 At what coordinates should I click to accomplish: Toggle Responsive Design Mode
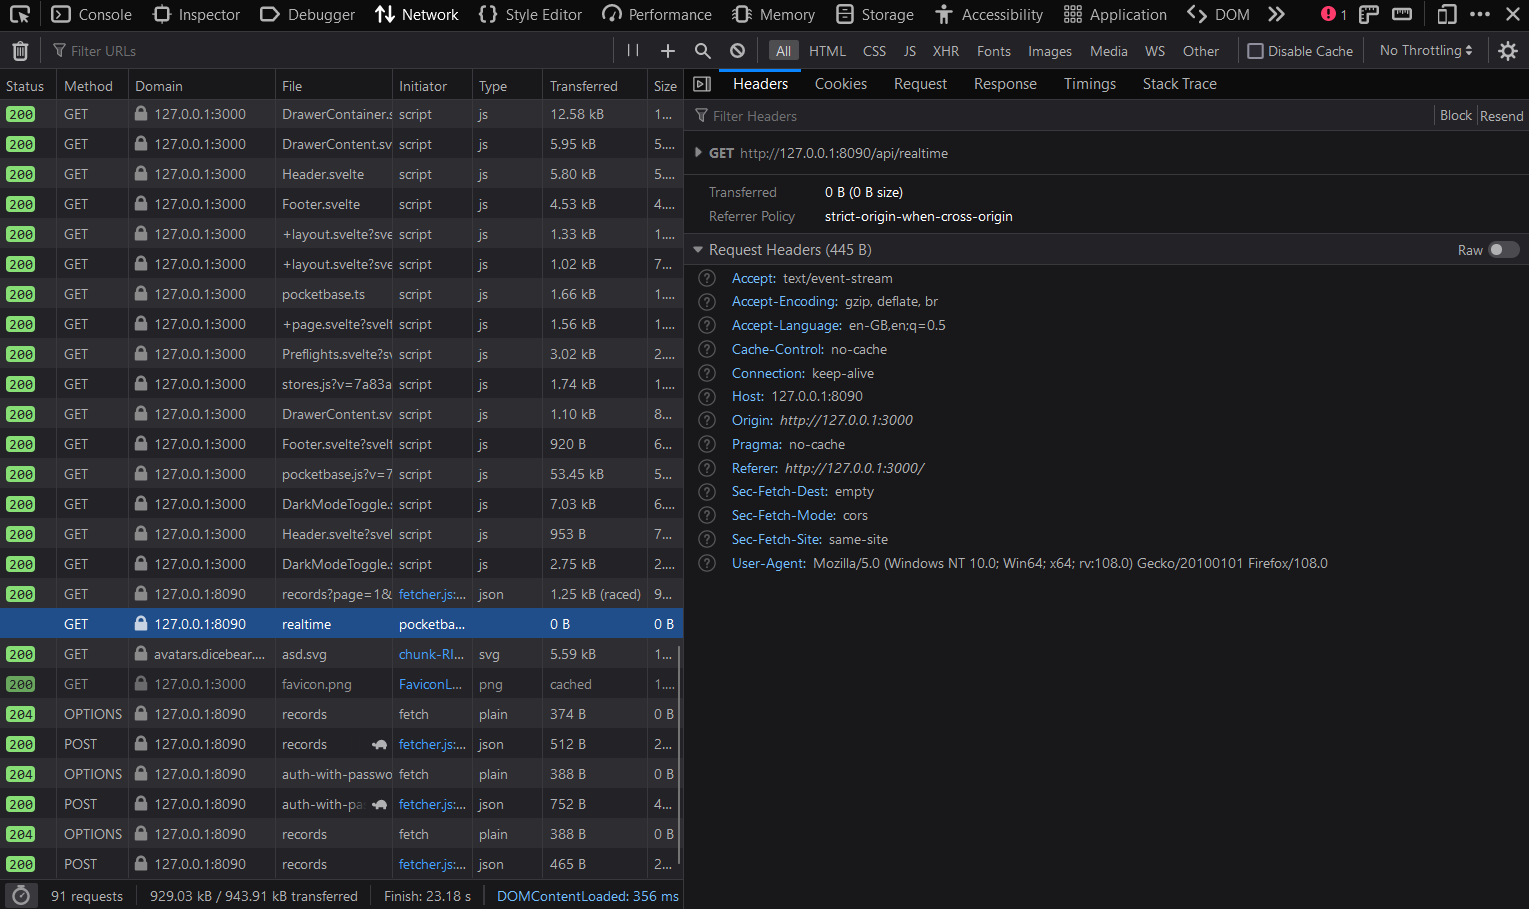tap(1446, 15)
